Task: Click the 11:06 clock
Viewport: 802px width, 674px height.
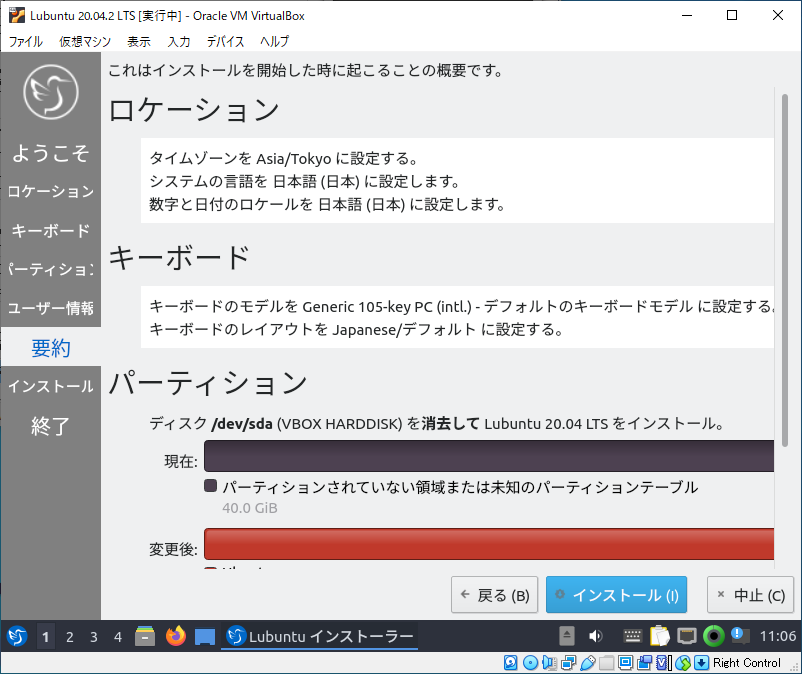Action: coord(777,636)
